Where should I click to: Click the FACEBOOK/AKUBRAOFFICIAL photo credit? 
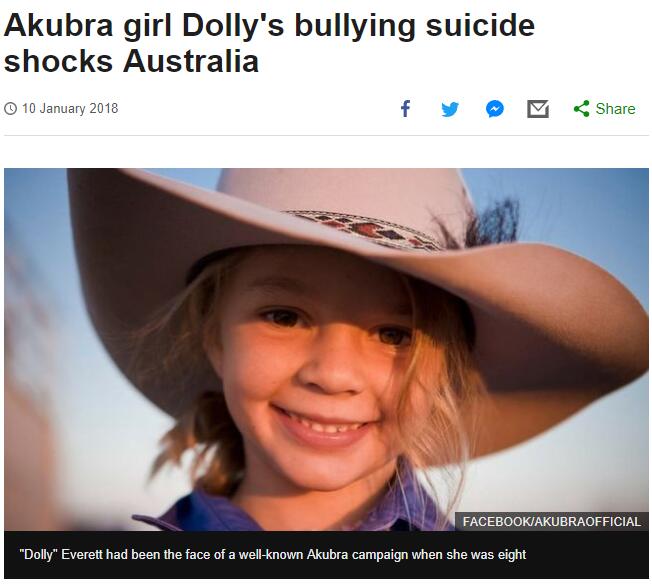(552, 522)
